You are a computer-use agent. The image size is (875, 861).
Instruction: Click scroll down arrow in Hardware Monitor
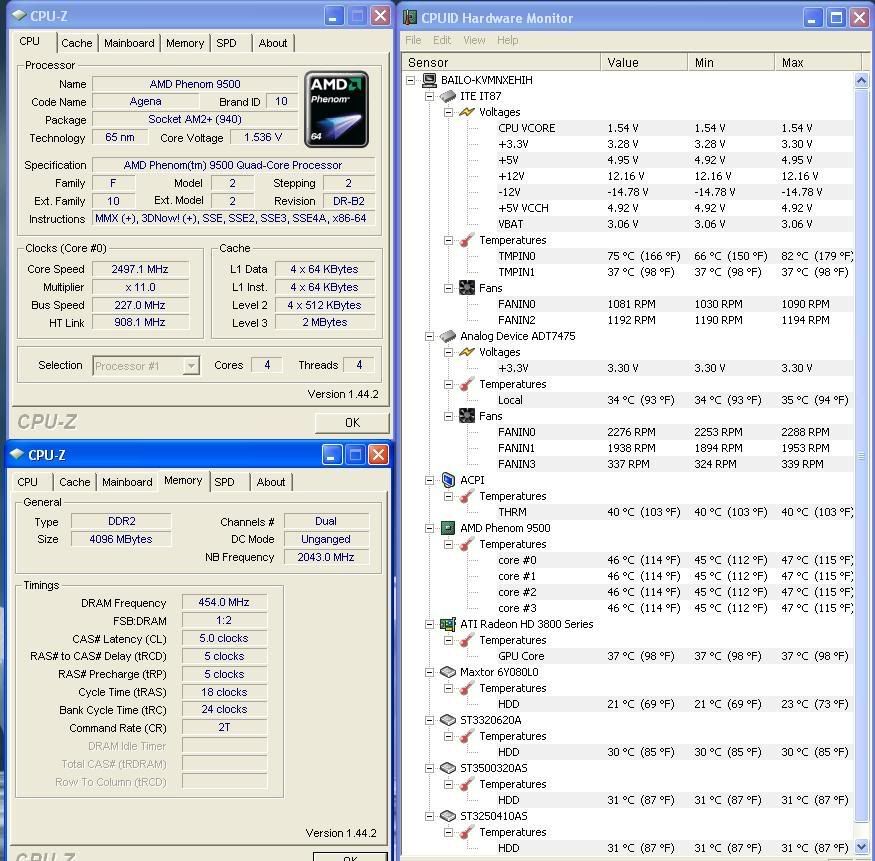tap(861, 845)
